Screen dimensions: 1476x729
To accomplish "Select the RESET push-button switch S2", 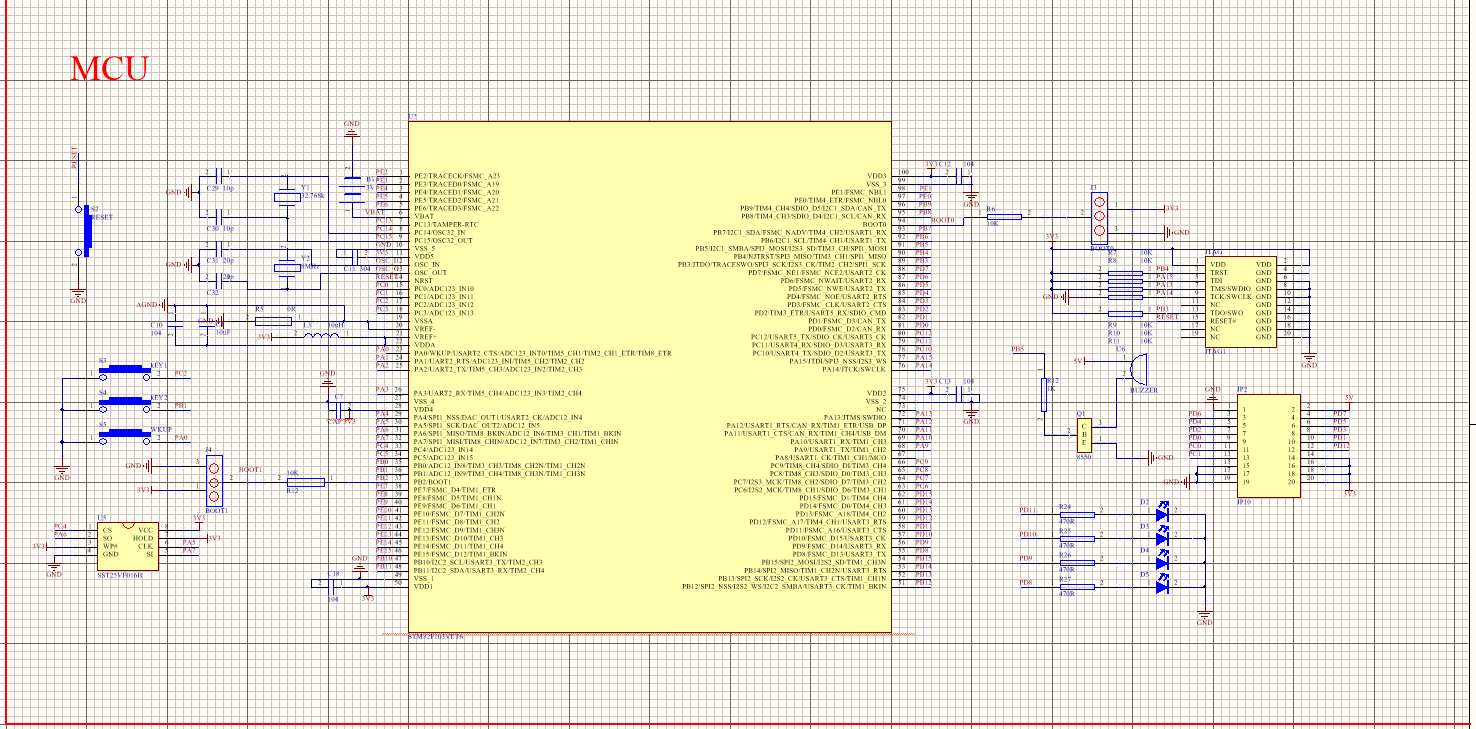I will [85, 230].
